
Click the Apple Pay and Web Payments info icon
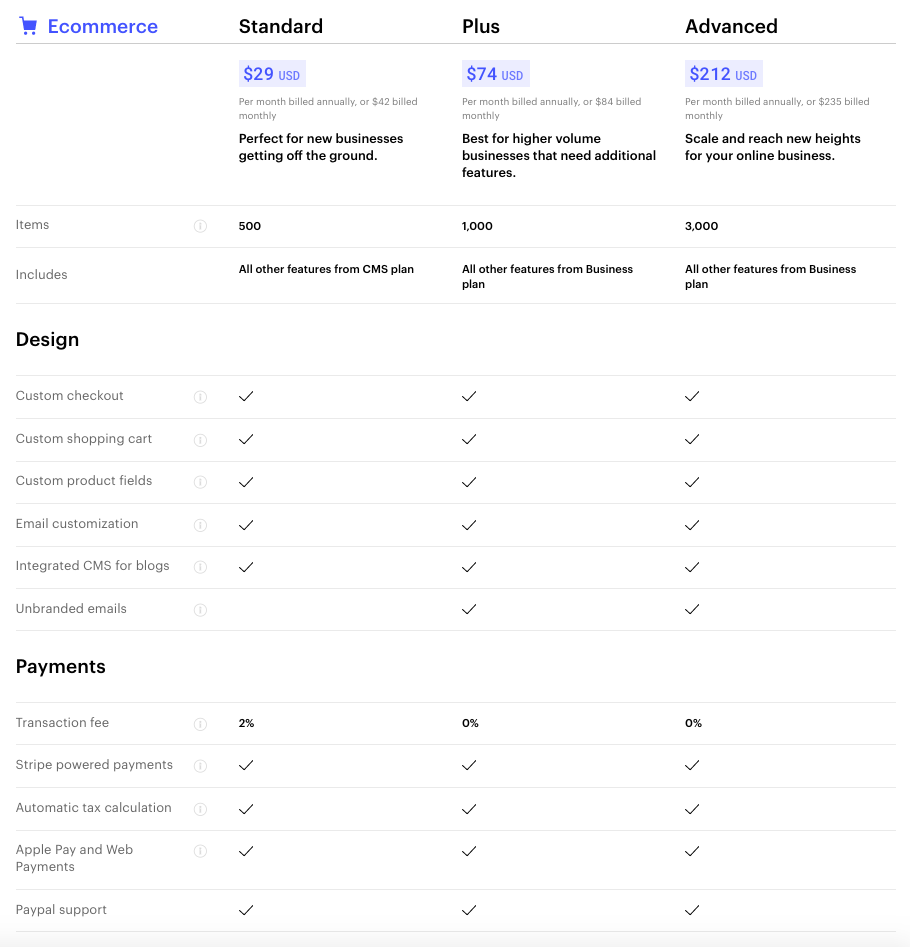[200, 851]
